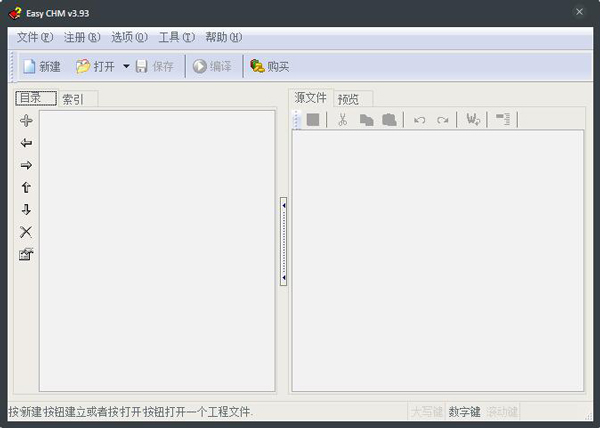
Task: Click the 滚动键 status bar indicator
Action: pos(502,412)
